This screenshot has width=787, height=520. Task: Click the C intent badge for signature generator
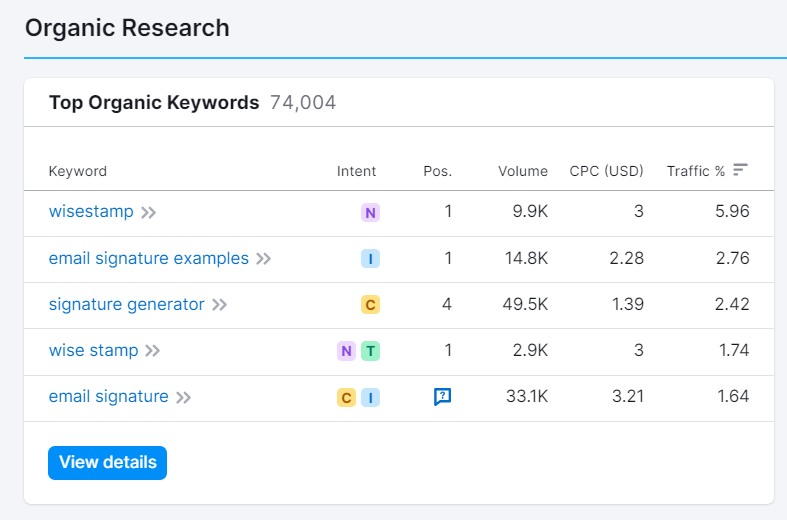[370, 305]
